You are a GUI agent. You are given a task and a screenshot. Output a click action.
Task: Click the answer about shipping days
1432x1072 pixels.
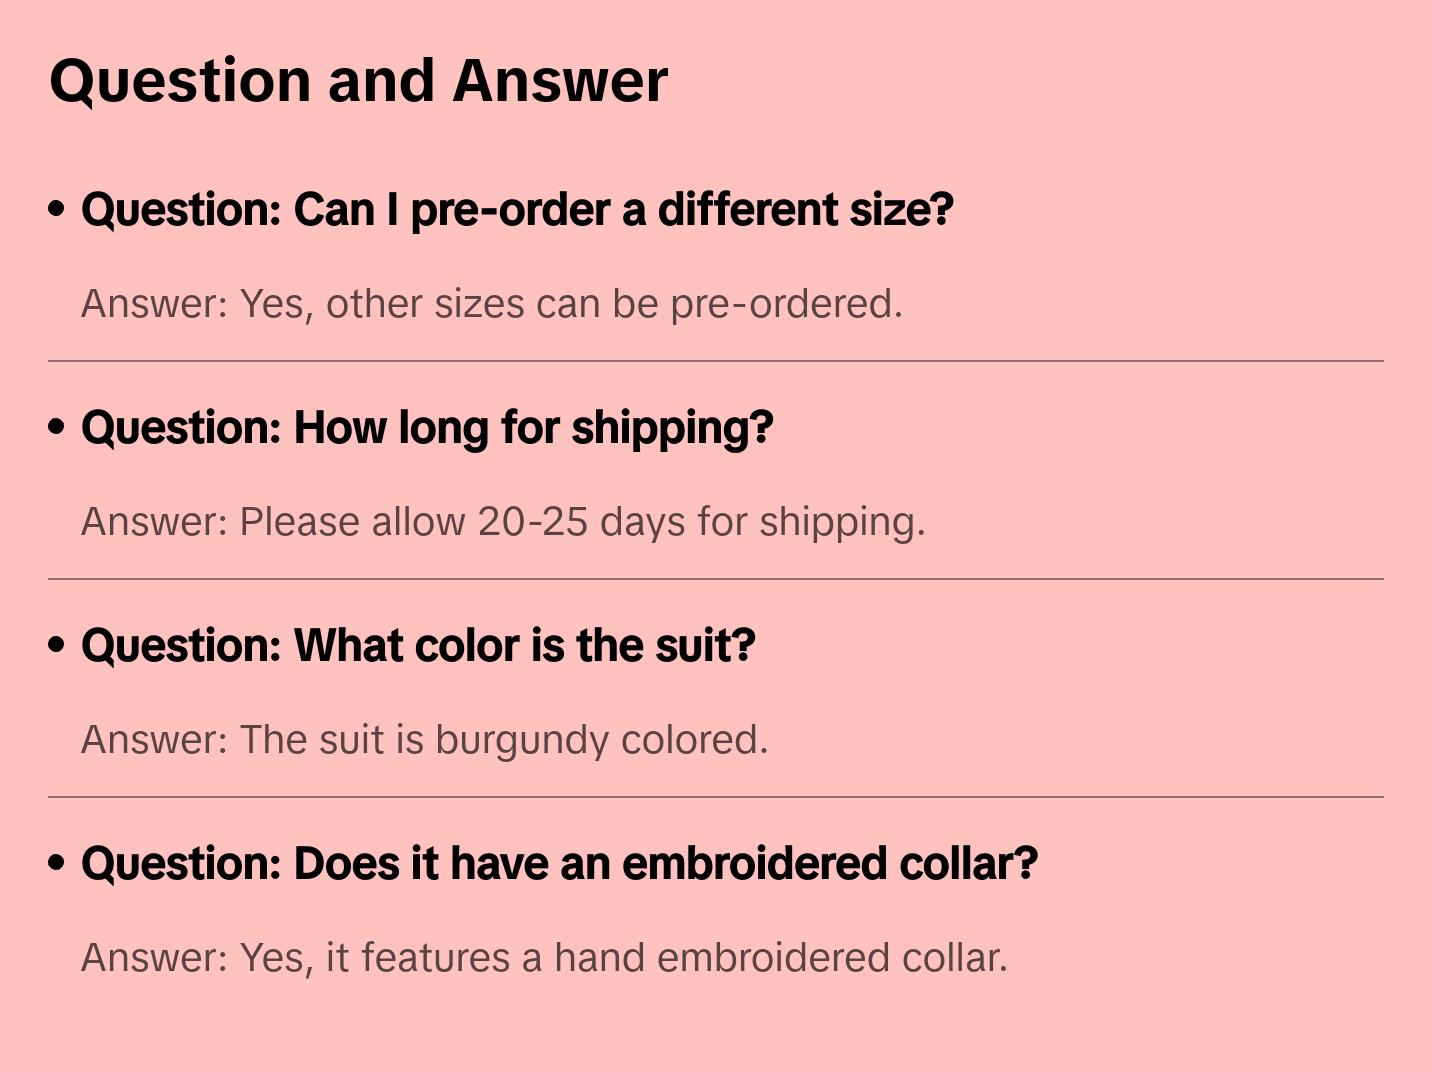coord(503,522)
